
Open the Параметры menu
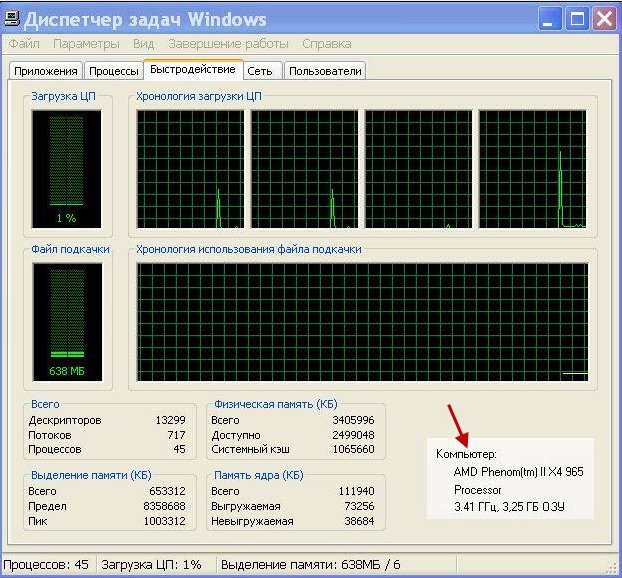click(x=86, y=44)
